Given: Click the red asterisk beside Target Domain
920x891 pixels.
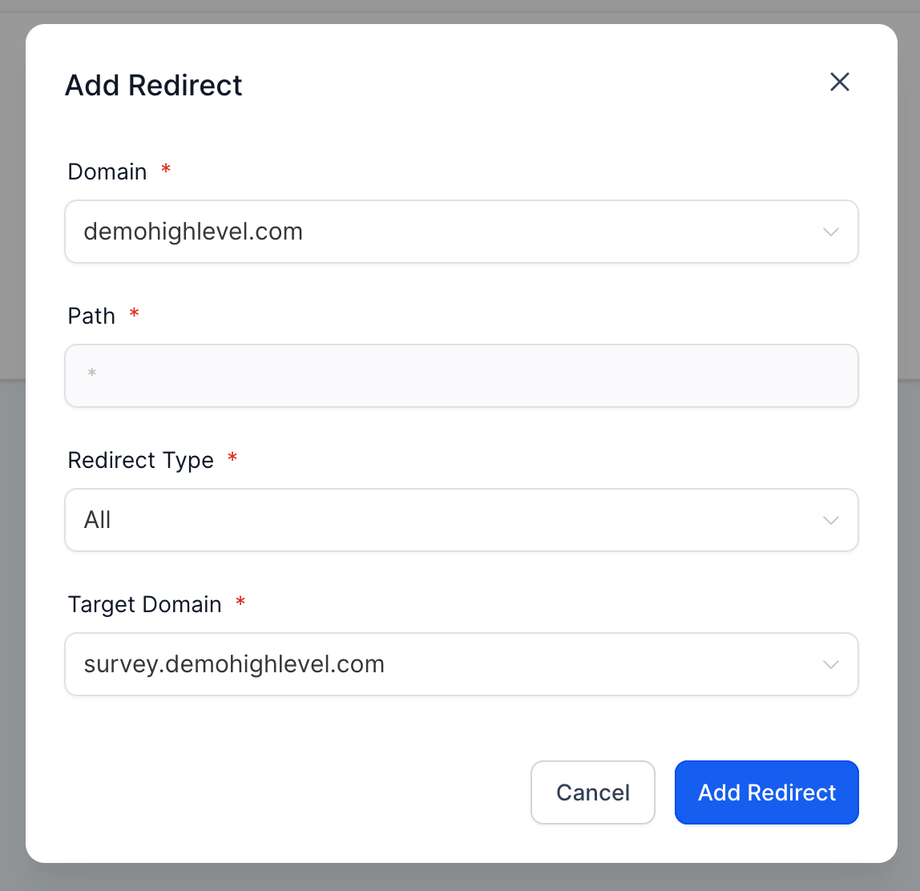Looking at the screenshot, I should pyautogui.click(x=240, y=602).
